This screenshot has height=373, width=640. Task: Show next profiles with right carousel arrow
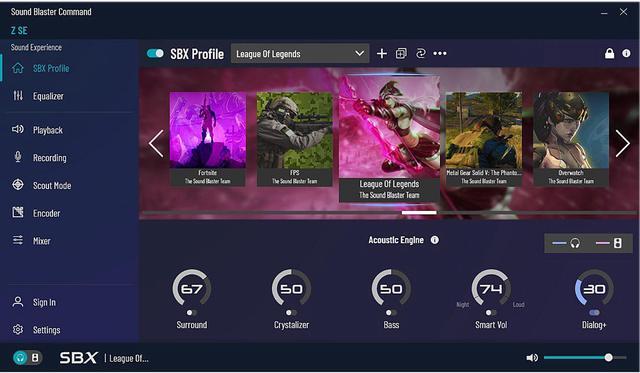pos(622,143)
